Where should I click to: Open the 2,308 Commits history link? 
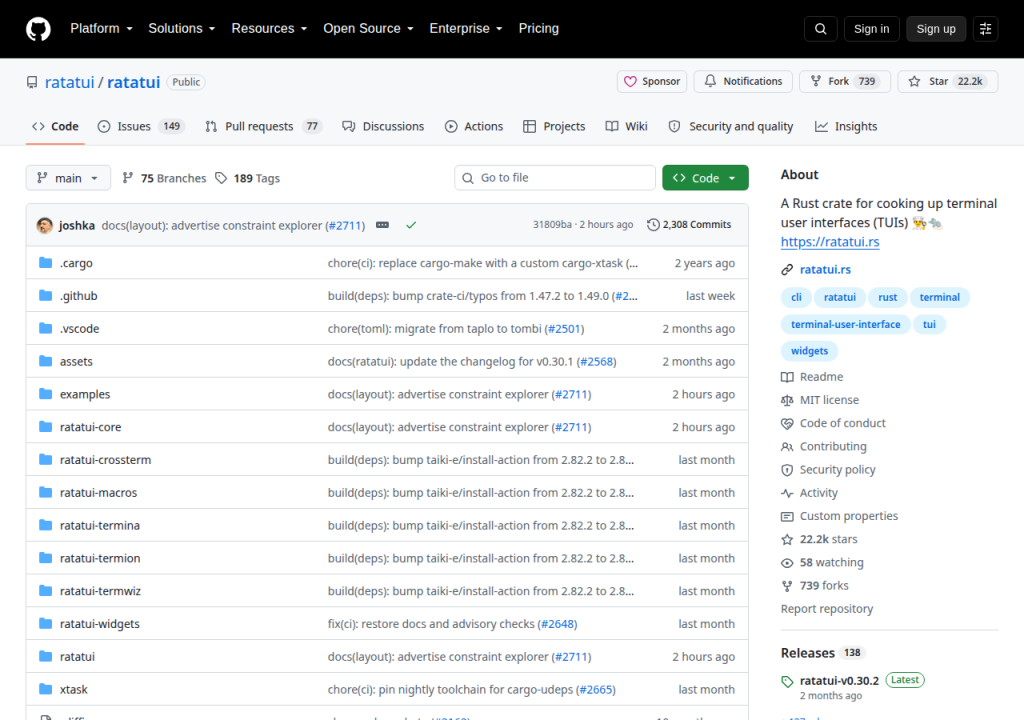(689, 225)
